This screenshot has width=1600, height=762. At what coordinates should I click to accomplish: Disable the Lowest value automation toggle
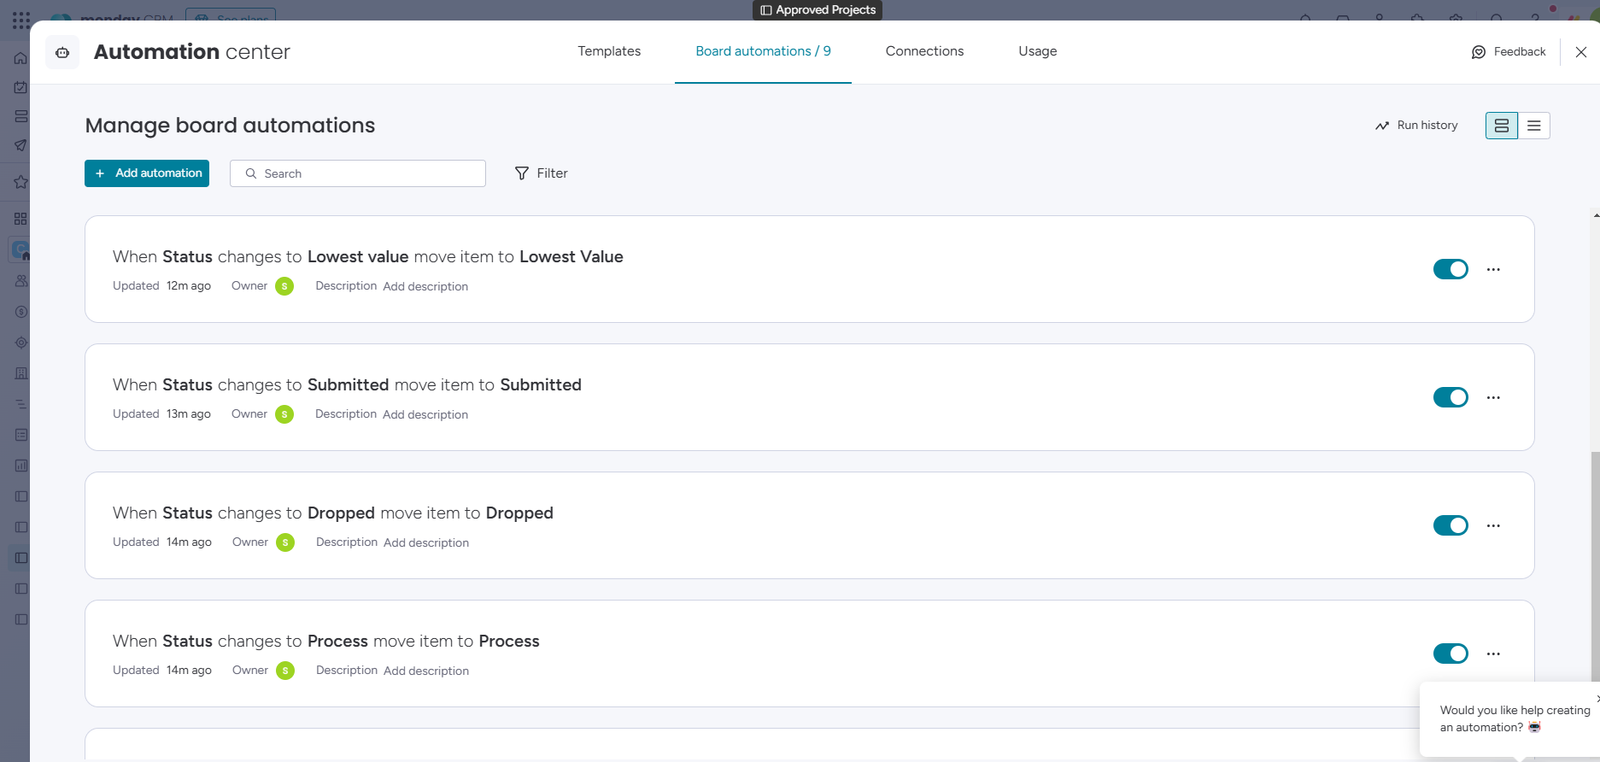(1450, 269)
